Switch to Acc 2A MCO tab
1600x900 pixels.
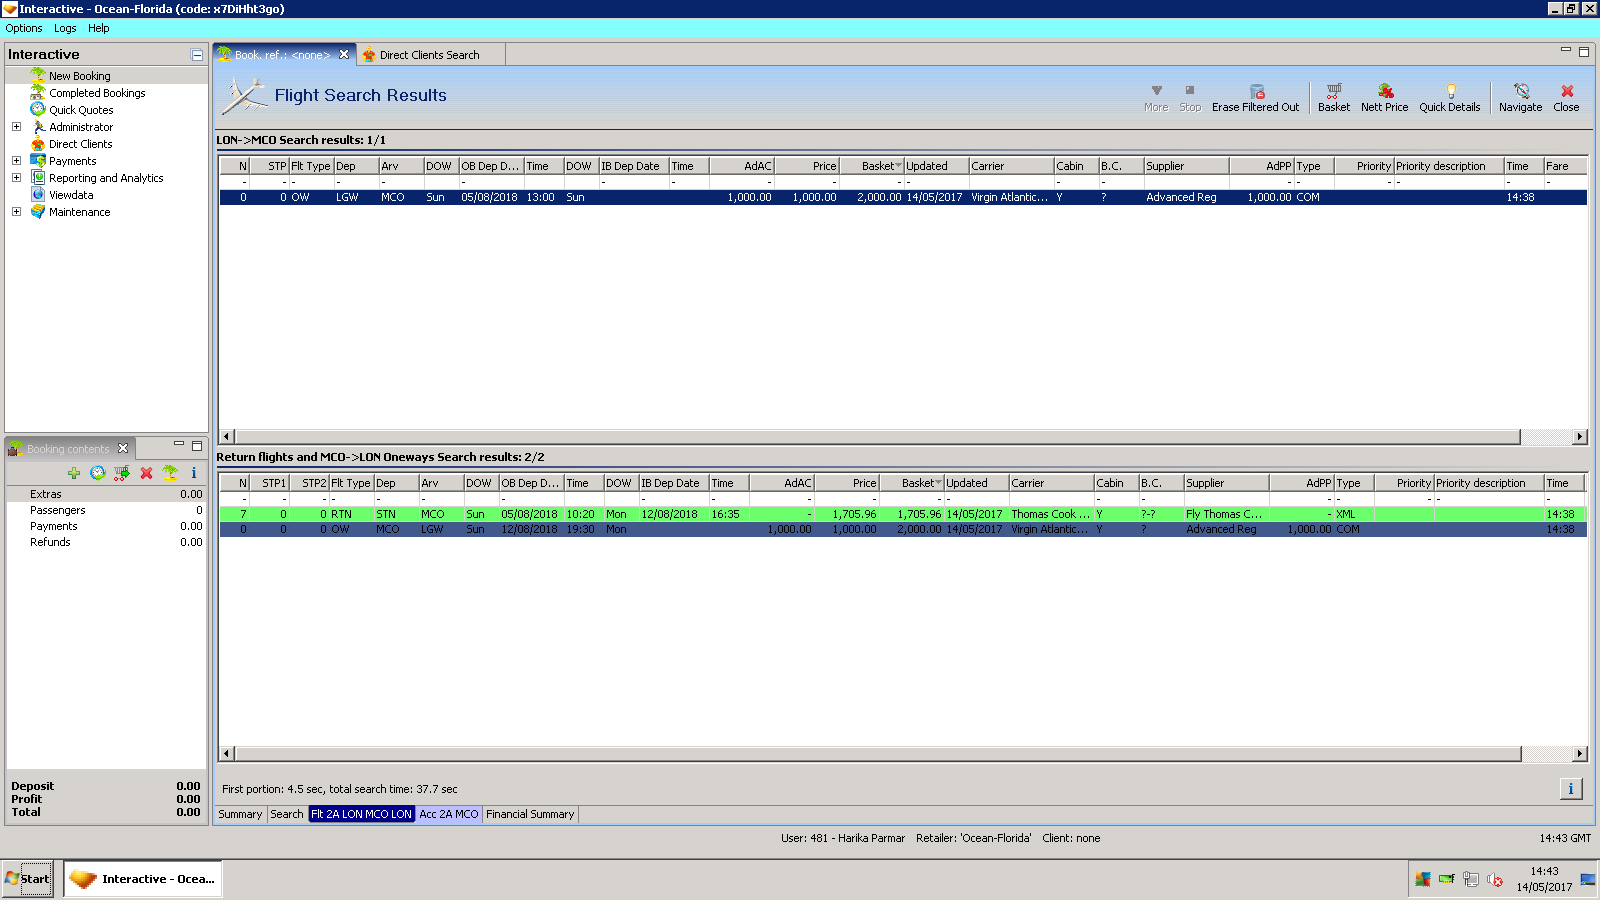tap(449, 814)
